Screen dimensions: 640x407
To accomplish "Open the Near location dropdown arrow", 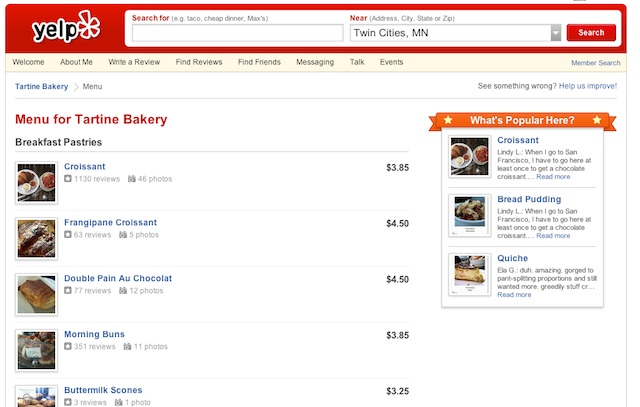I will (x=556, y=33).
